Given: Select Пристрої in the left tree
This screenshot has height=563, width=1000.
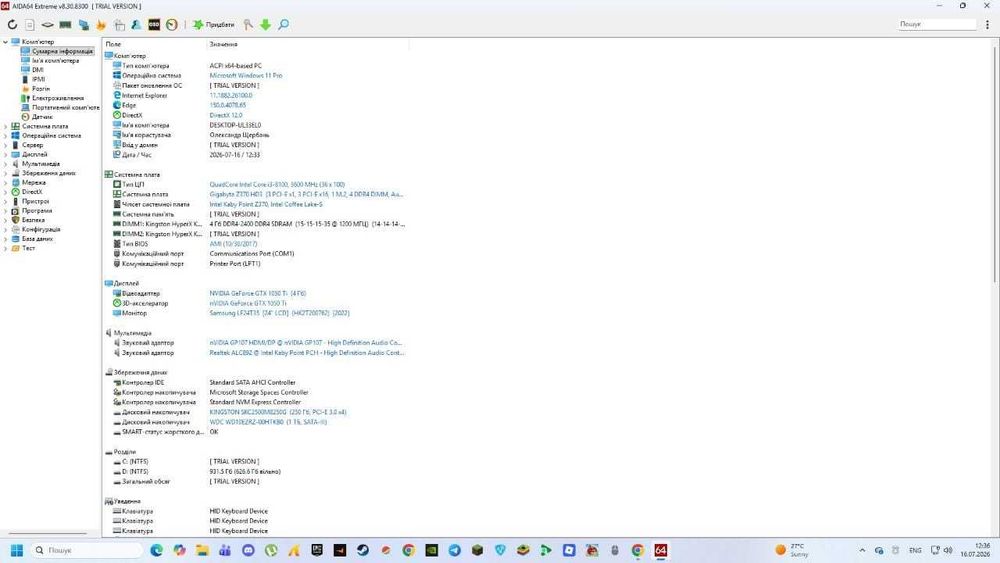Looking at the screenshot, I should coord(35,201).
